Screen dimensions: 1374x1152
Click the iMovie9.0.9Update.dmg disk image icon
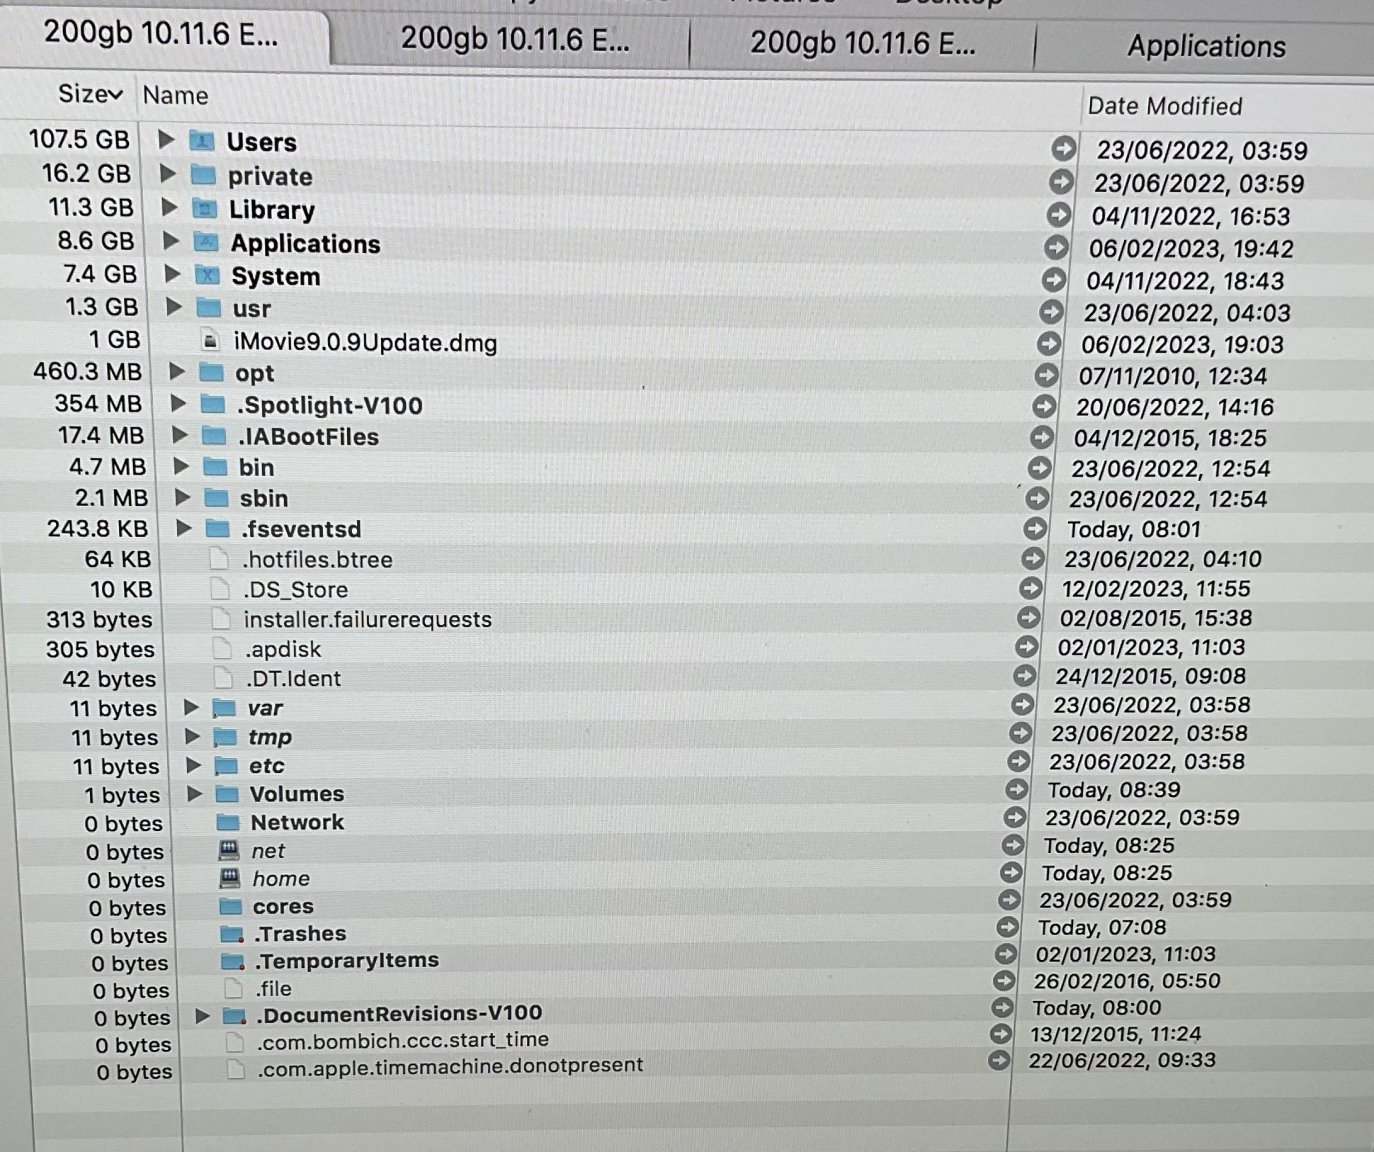coord(210,341)
